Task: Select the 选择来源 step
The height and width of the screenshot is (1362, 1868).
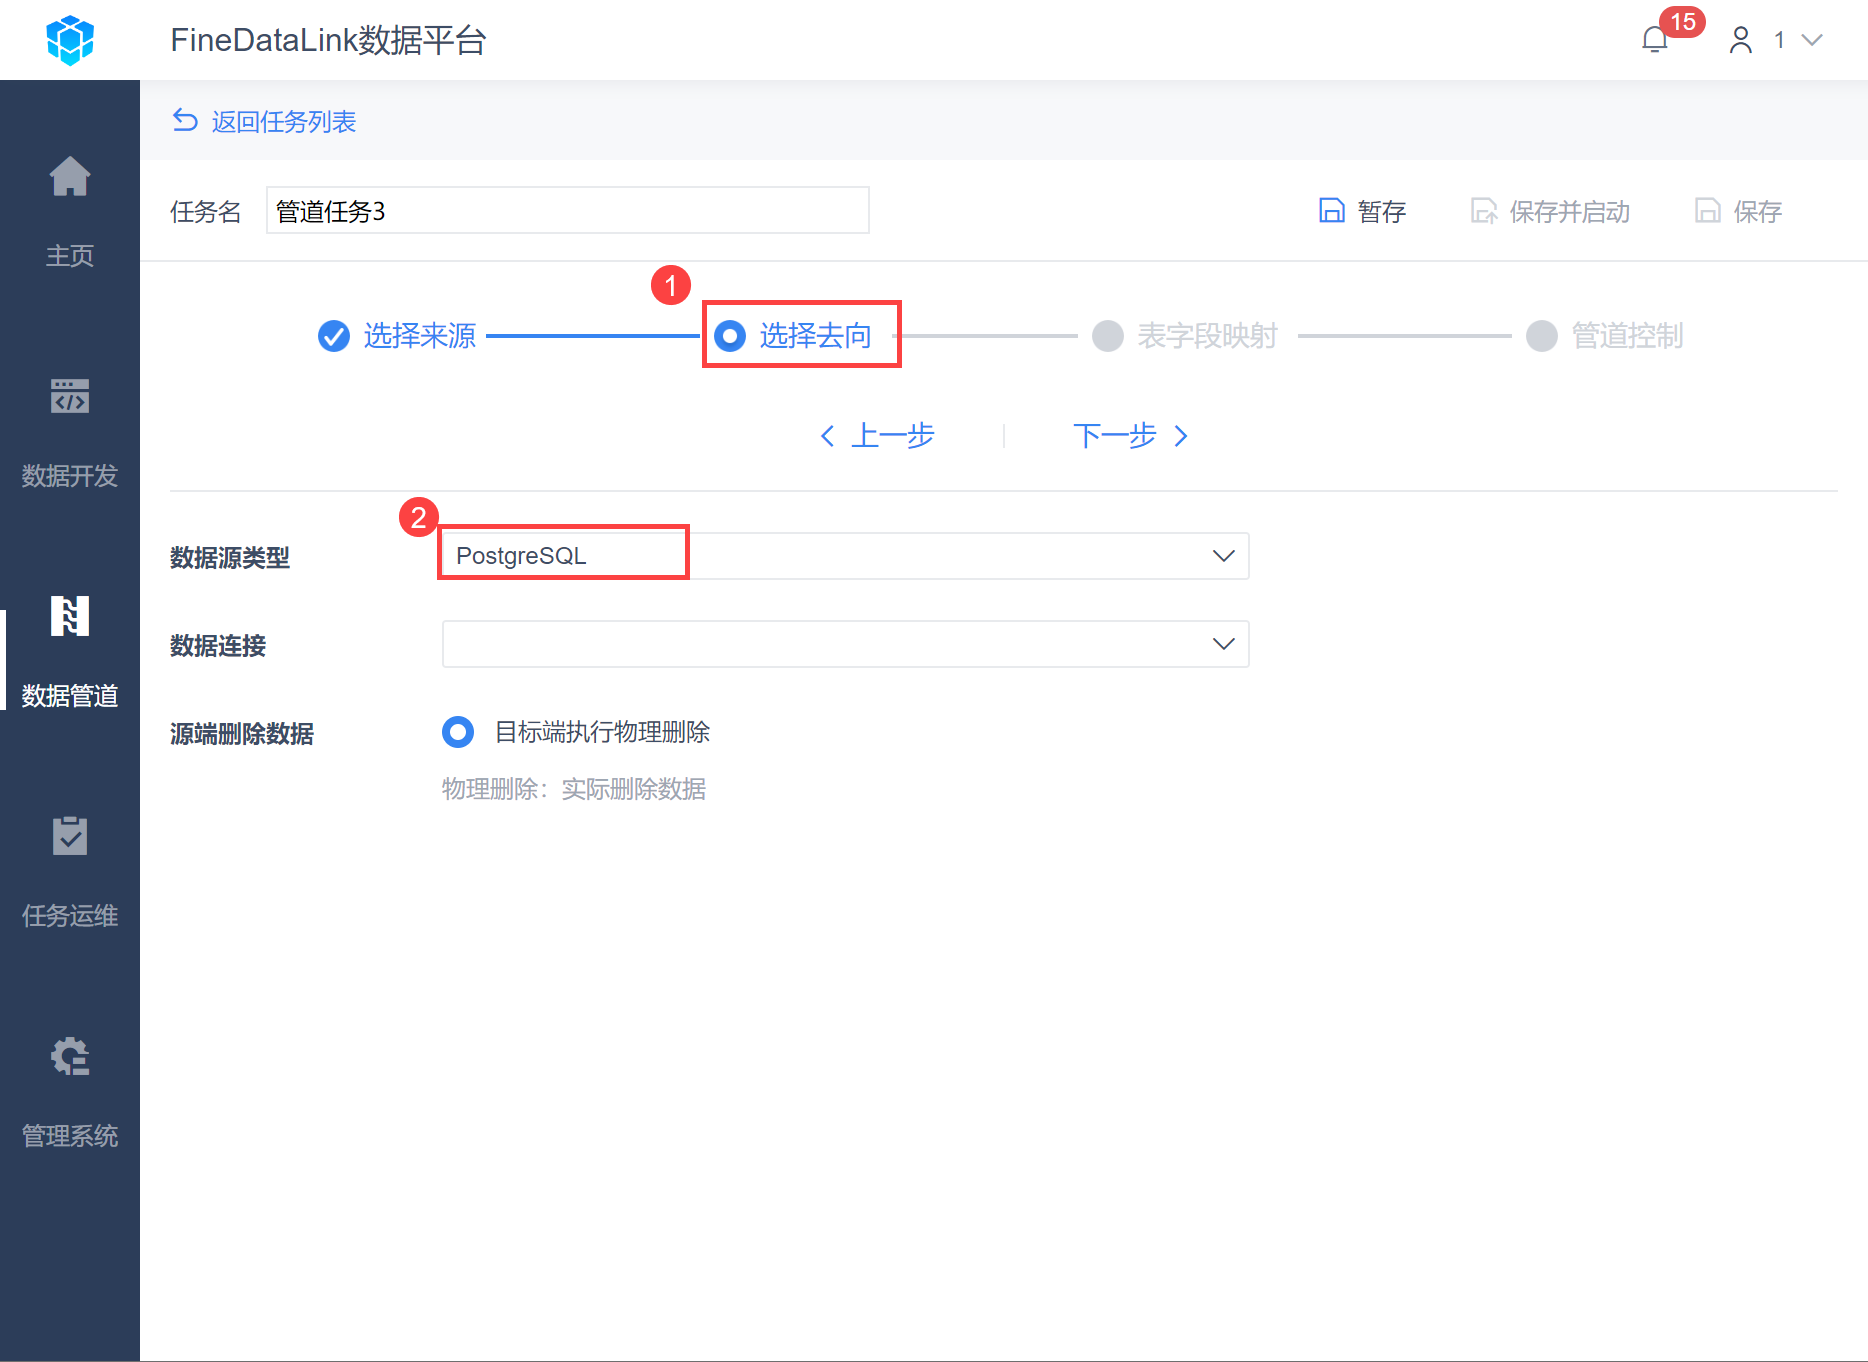Action: [397, 336]
